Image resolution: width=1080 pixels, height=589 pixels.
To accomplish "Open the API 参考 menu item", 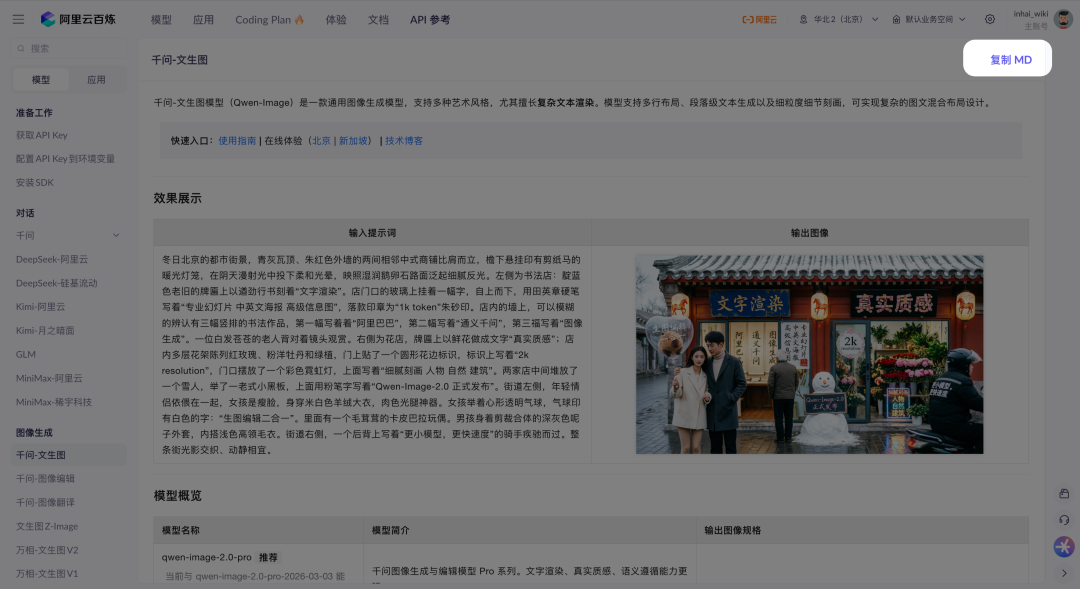I will point(430,20).
